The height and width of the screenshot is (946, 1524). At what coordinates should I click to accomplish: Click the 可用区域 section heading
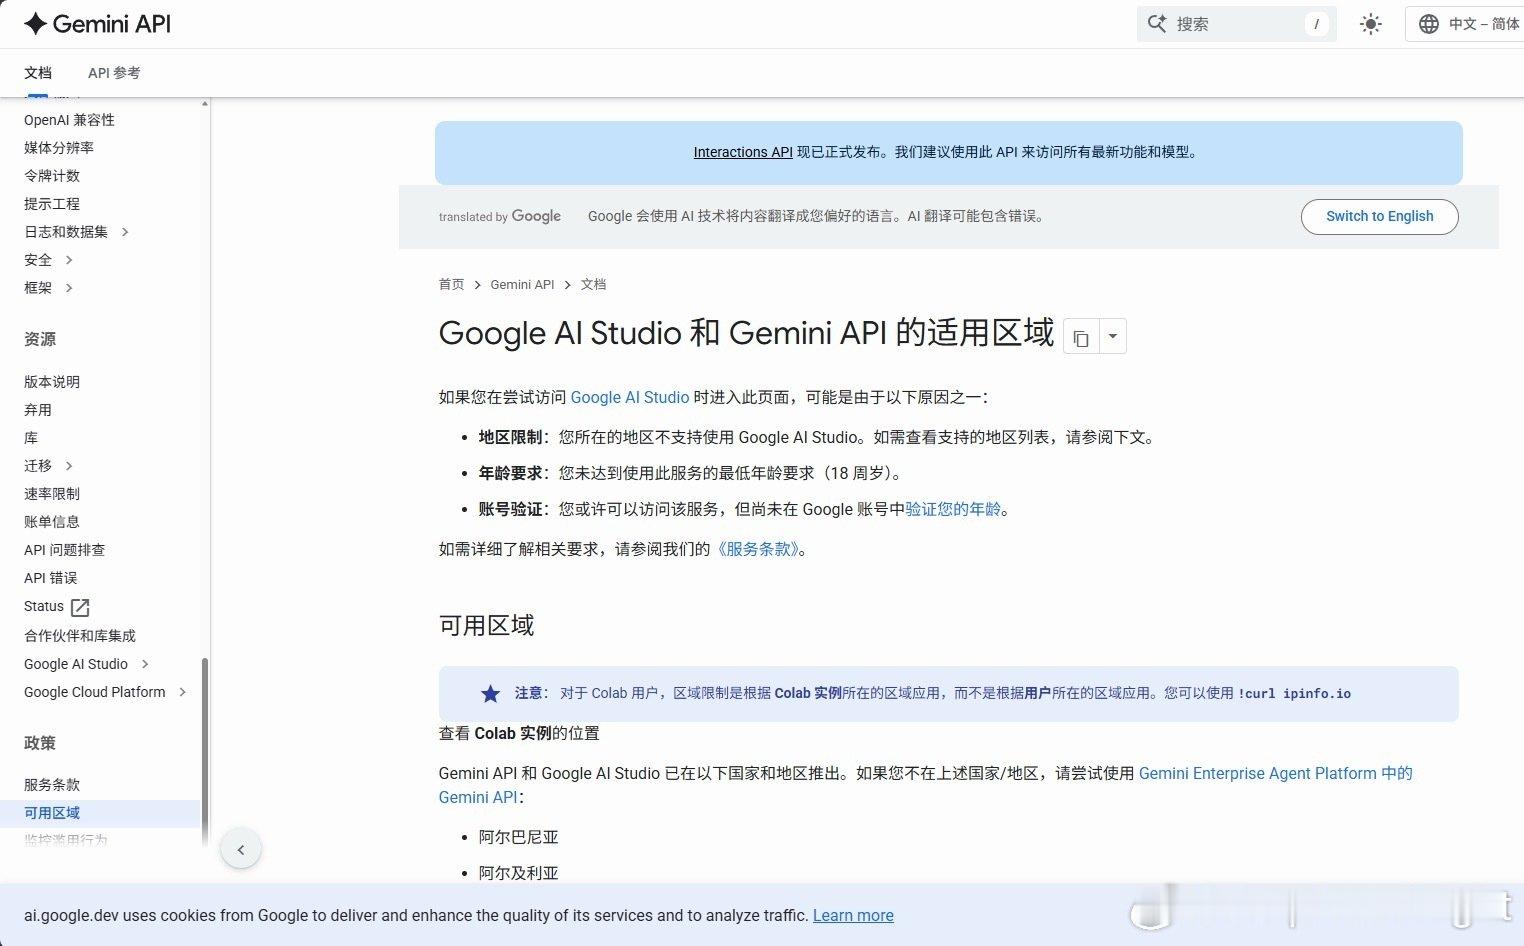[487, 625]
